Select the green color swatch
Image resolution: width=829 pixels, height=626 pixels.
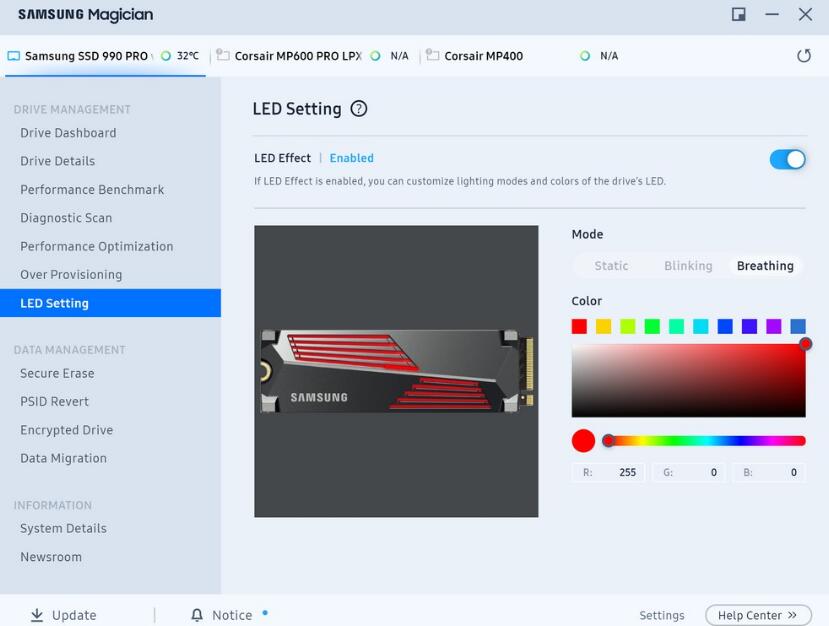[x=652, y=325]
